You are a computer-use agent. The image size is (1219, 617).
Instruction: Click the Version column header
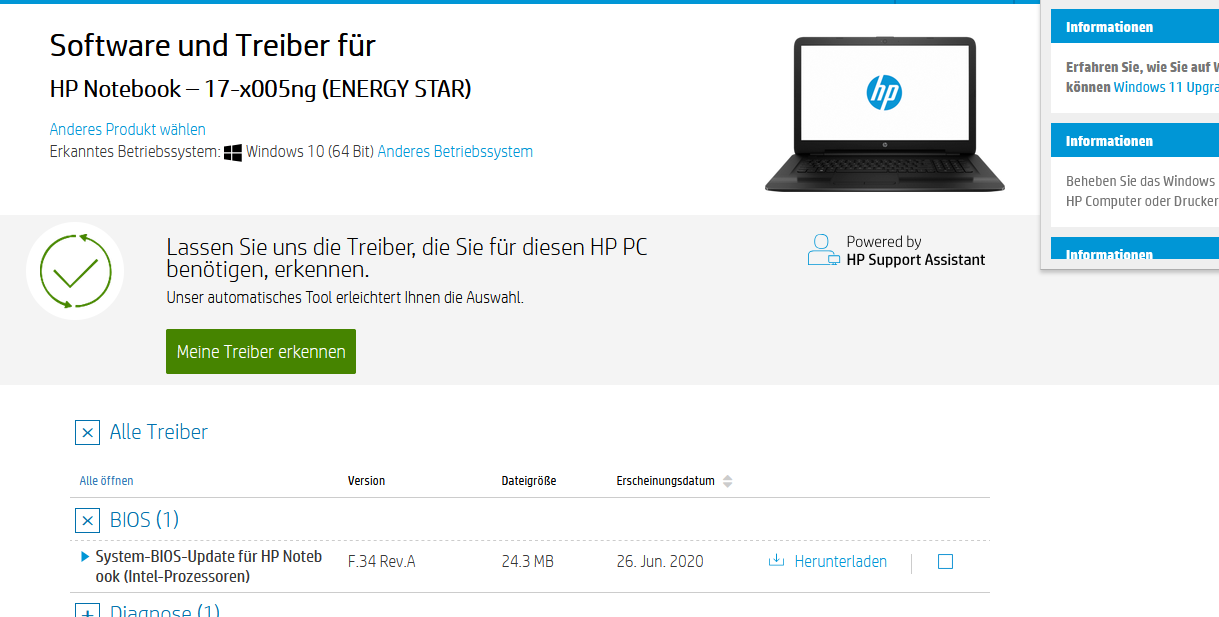(366, 481)
